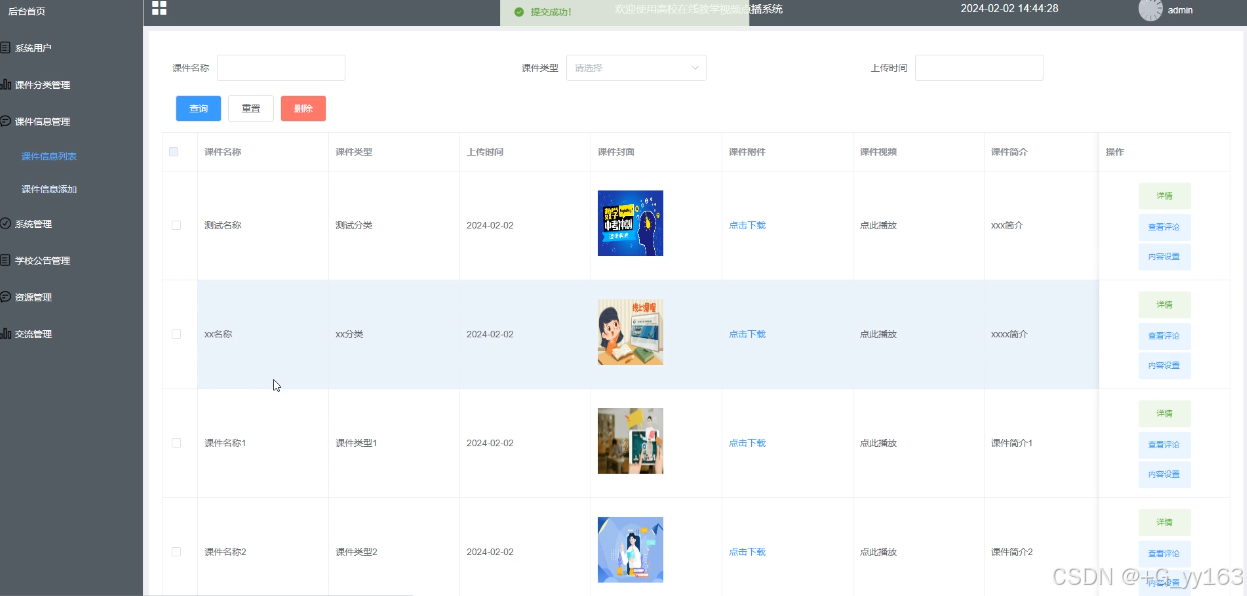Check the checkbox for row xx名称
Image resolution: width=1247 pixels, height=596 pixels.
176,334
